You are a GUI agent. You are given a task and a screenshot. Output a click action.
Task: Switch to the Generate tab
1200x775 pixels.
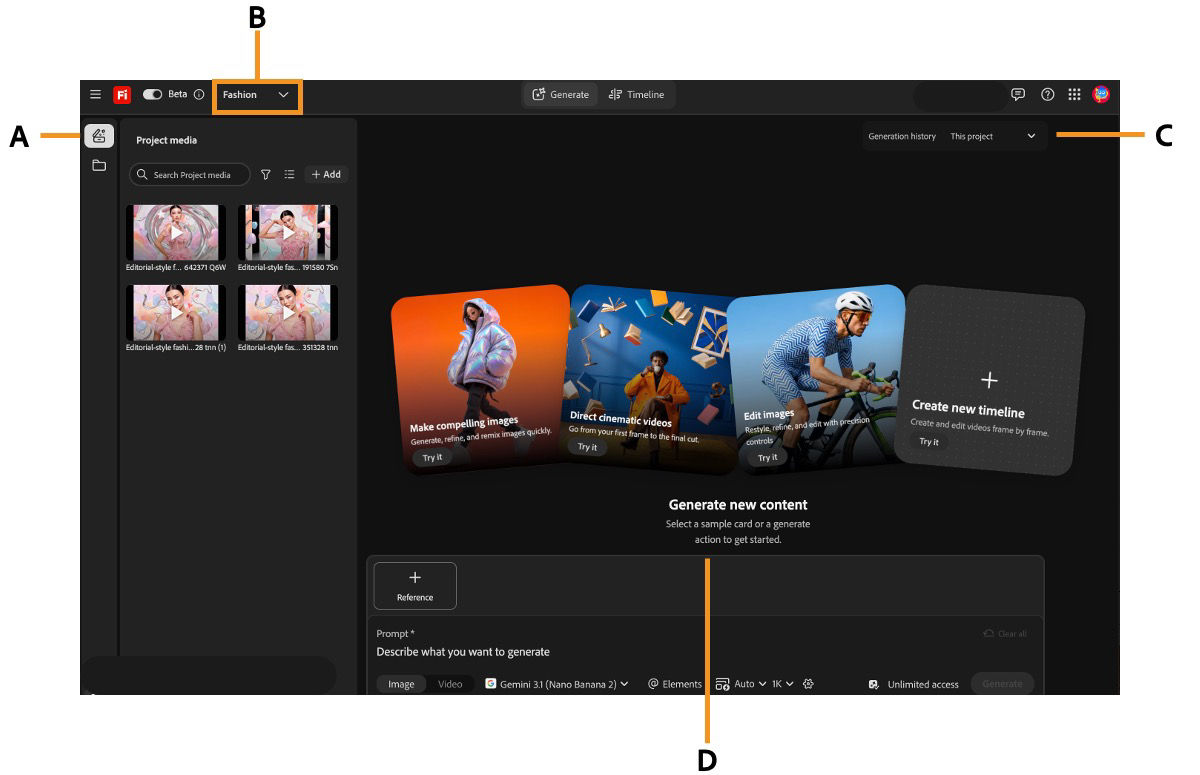pyautogui.click(x=561, y=95)
